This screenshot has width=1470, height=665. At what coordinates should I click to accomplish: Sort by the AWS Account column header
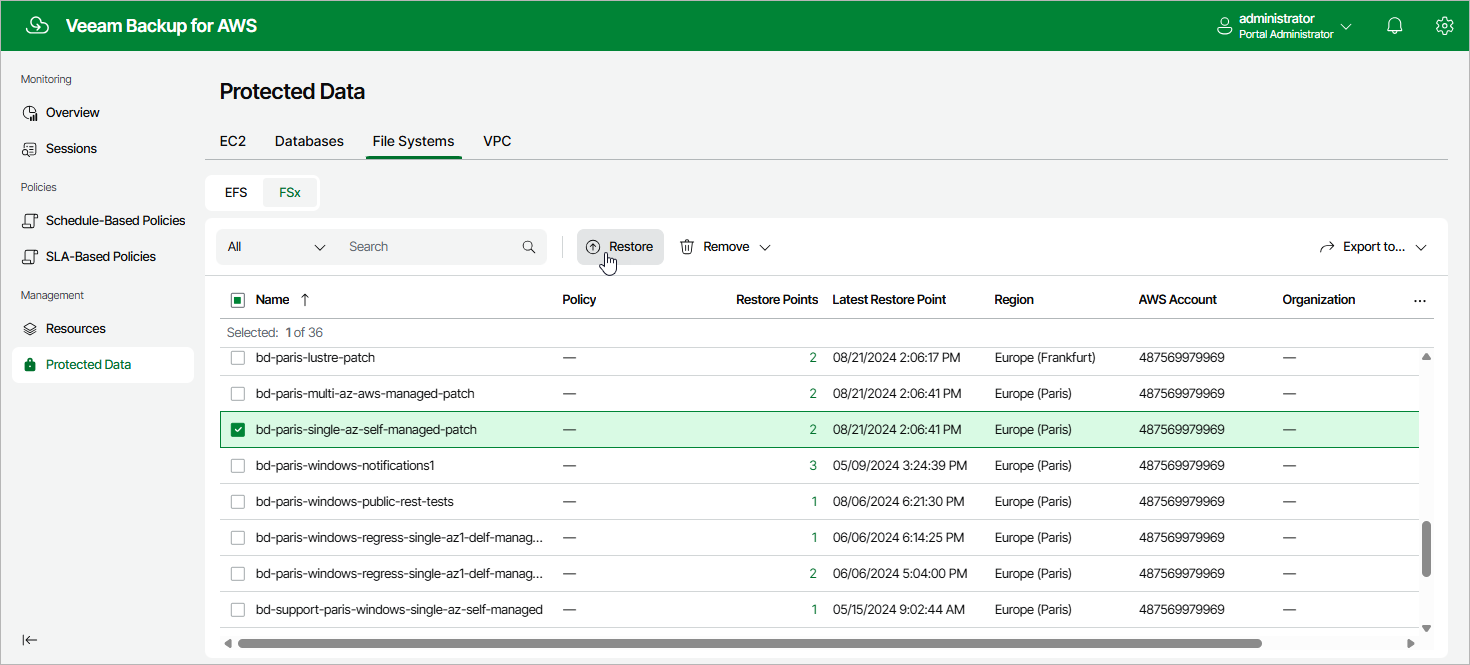pos(1178,300)
